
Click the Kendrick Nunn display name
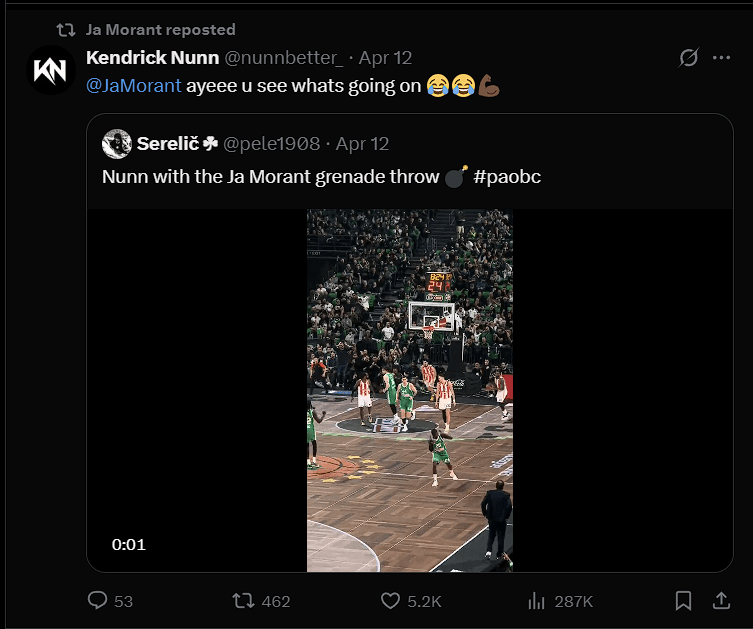coord(146,58)
